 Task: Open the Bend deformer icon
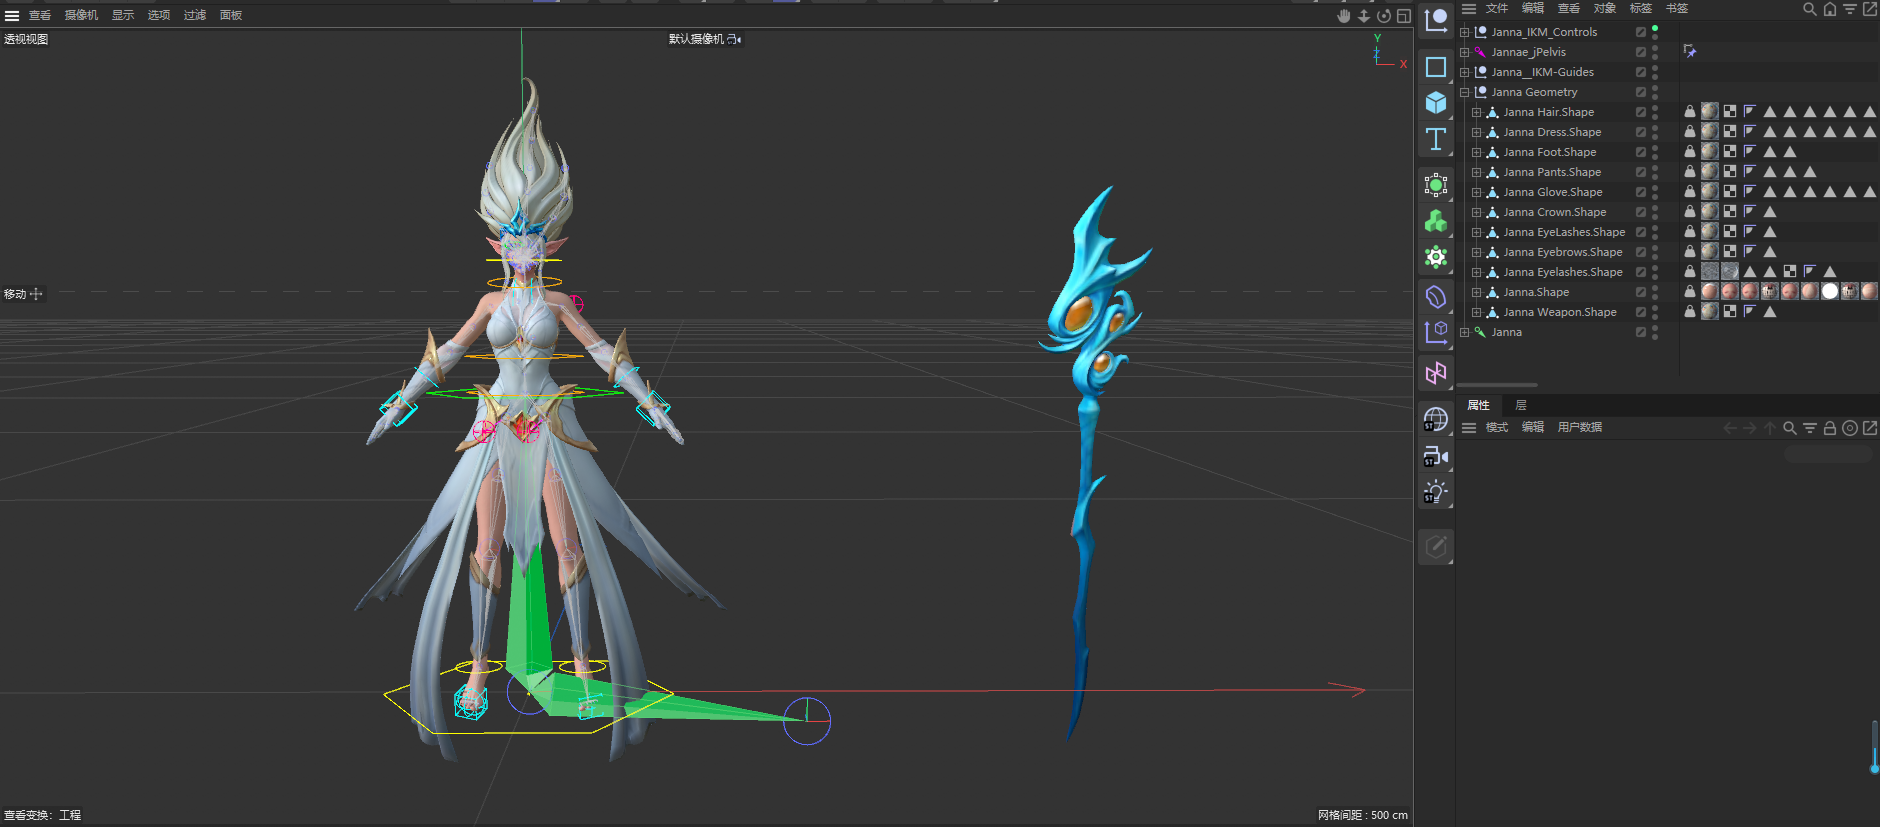click(1436, 297)
